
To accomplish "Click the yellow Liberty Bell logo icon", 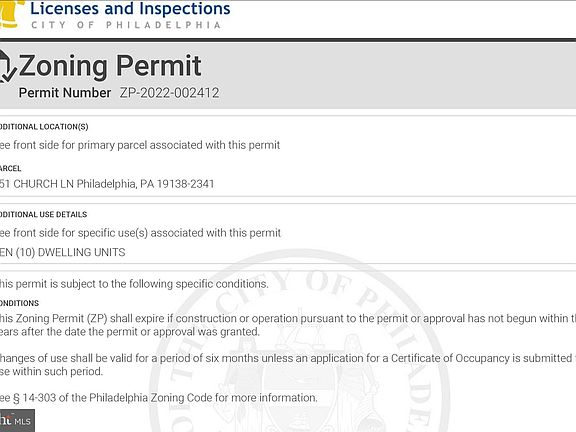I will pos(11,14).
